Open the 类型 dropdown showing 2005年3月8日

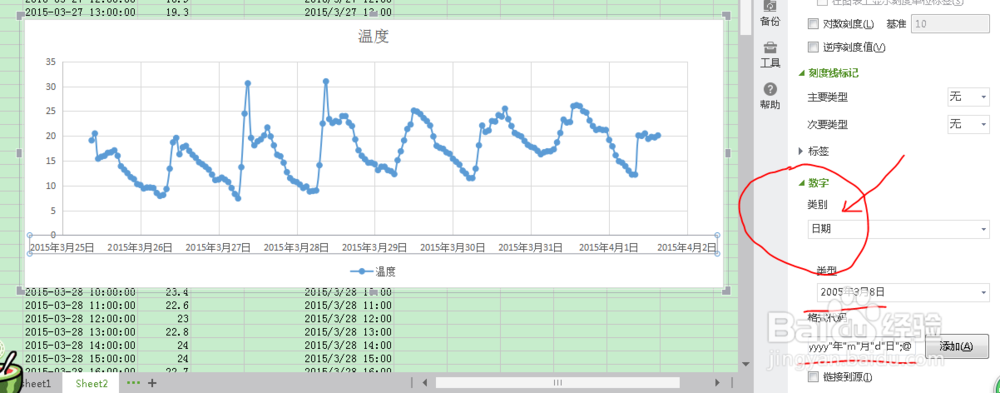[903, 292]
